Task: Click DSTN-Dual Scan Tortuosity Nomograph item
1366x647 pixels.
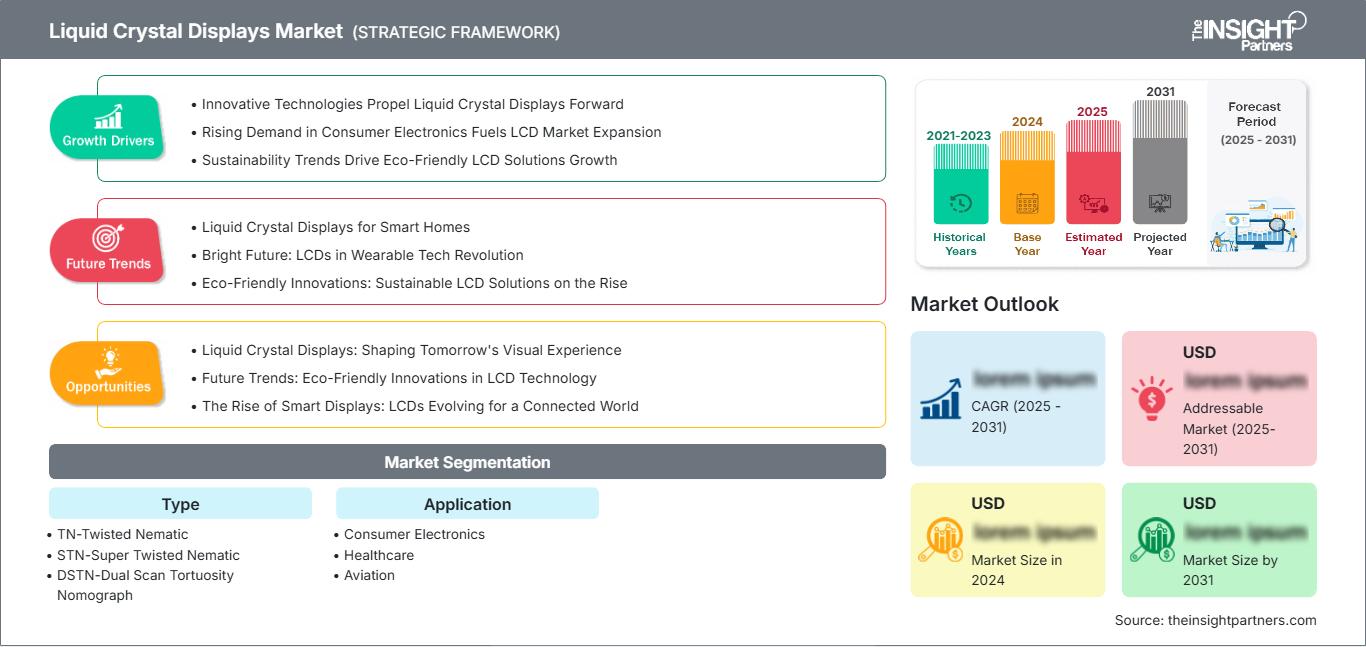Action: [145, 585]
